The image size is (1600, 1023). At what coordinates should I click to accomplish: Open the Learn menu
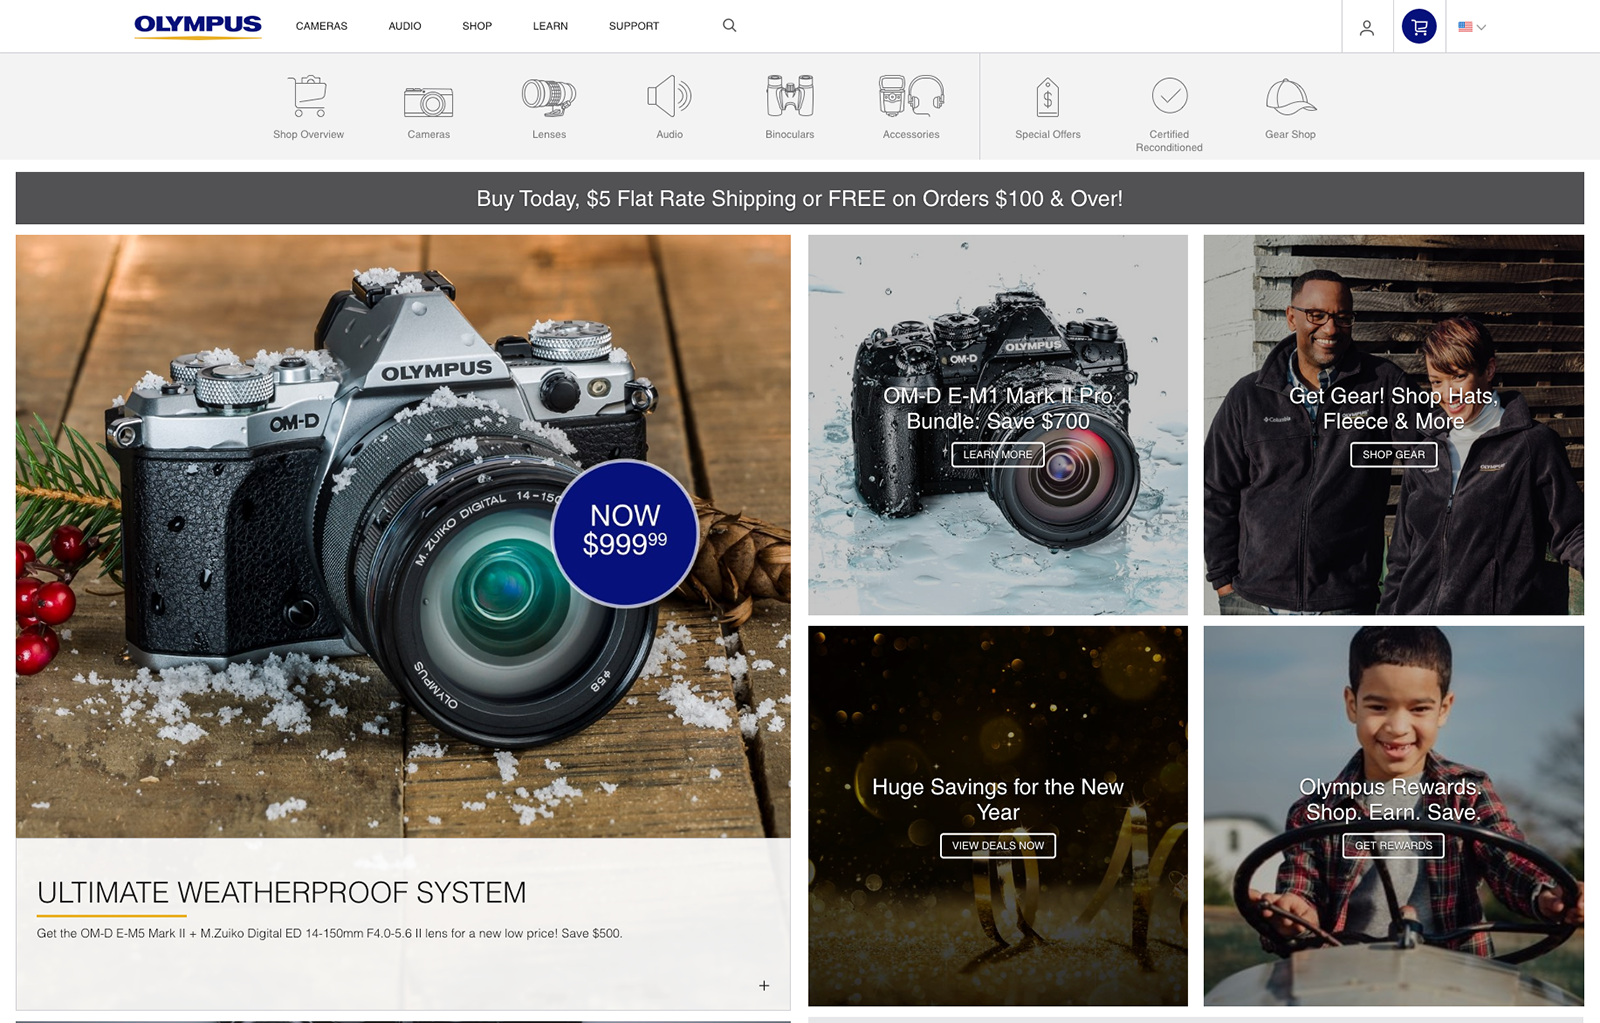coord(550,26)
